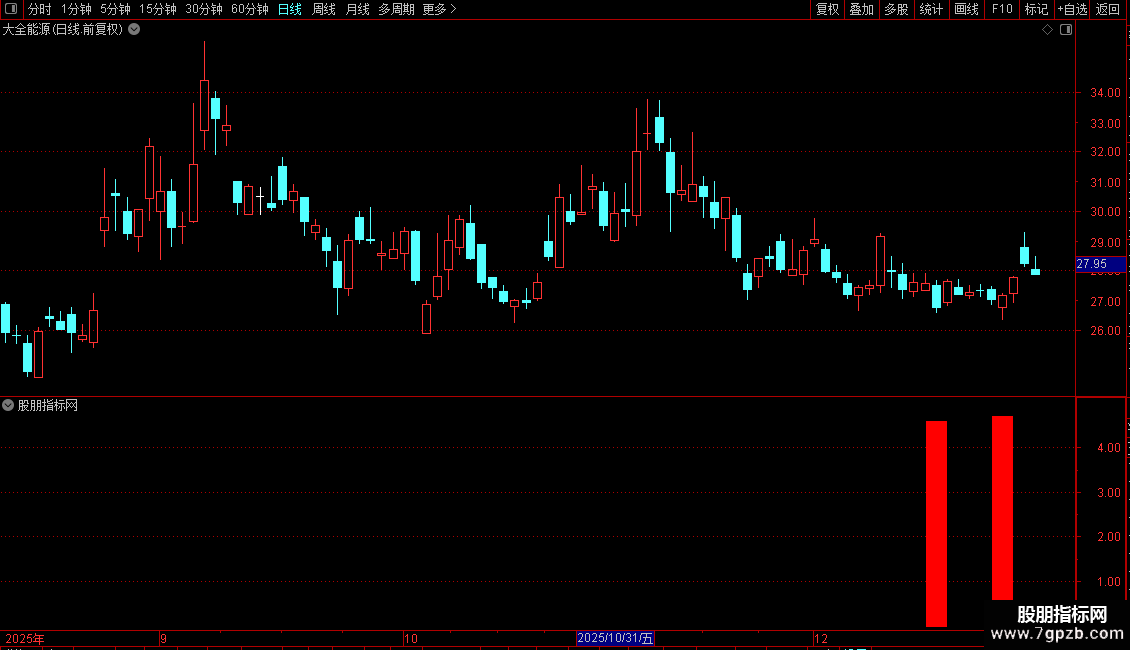Click the first red indicator signal bar
This screenshot has height=650, width=1130.
coord(936,524)
